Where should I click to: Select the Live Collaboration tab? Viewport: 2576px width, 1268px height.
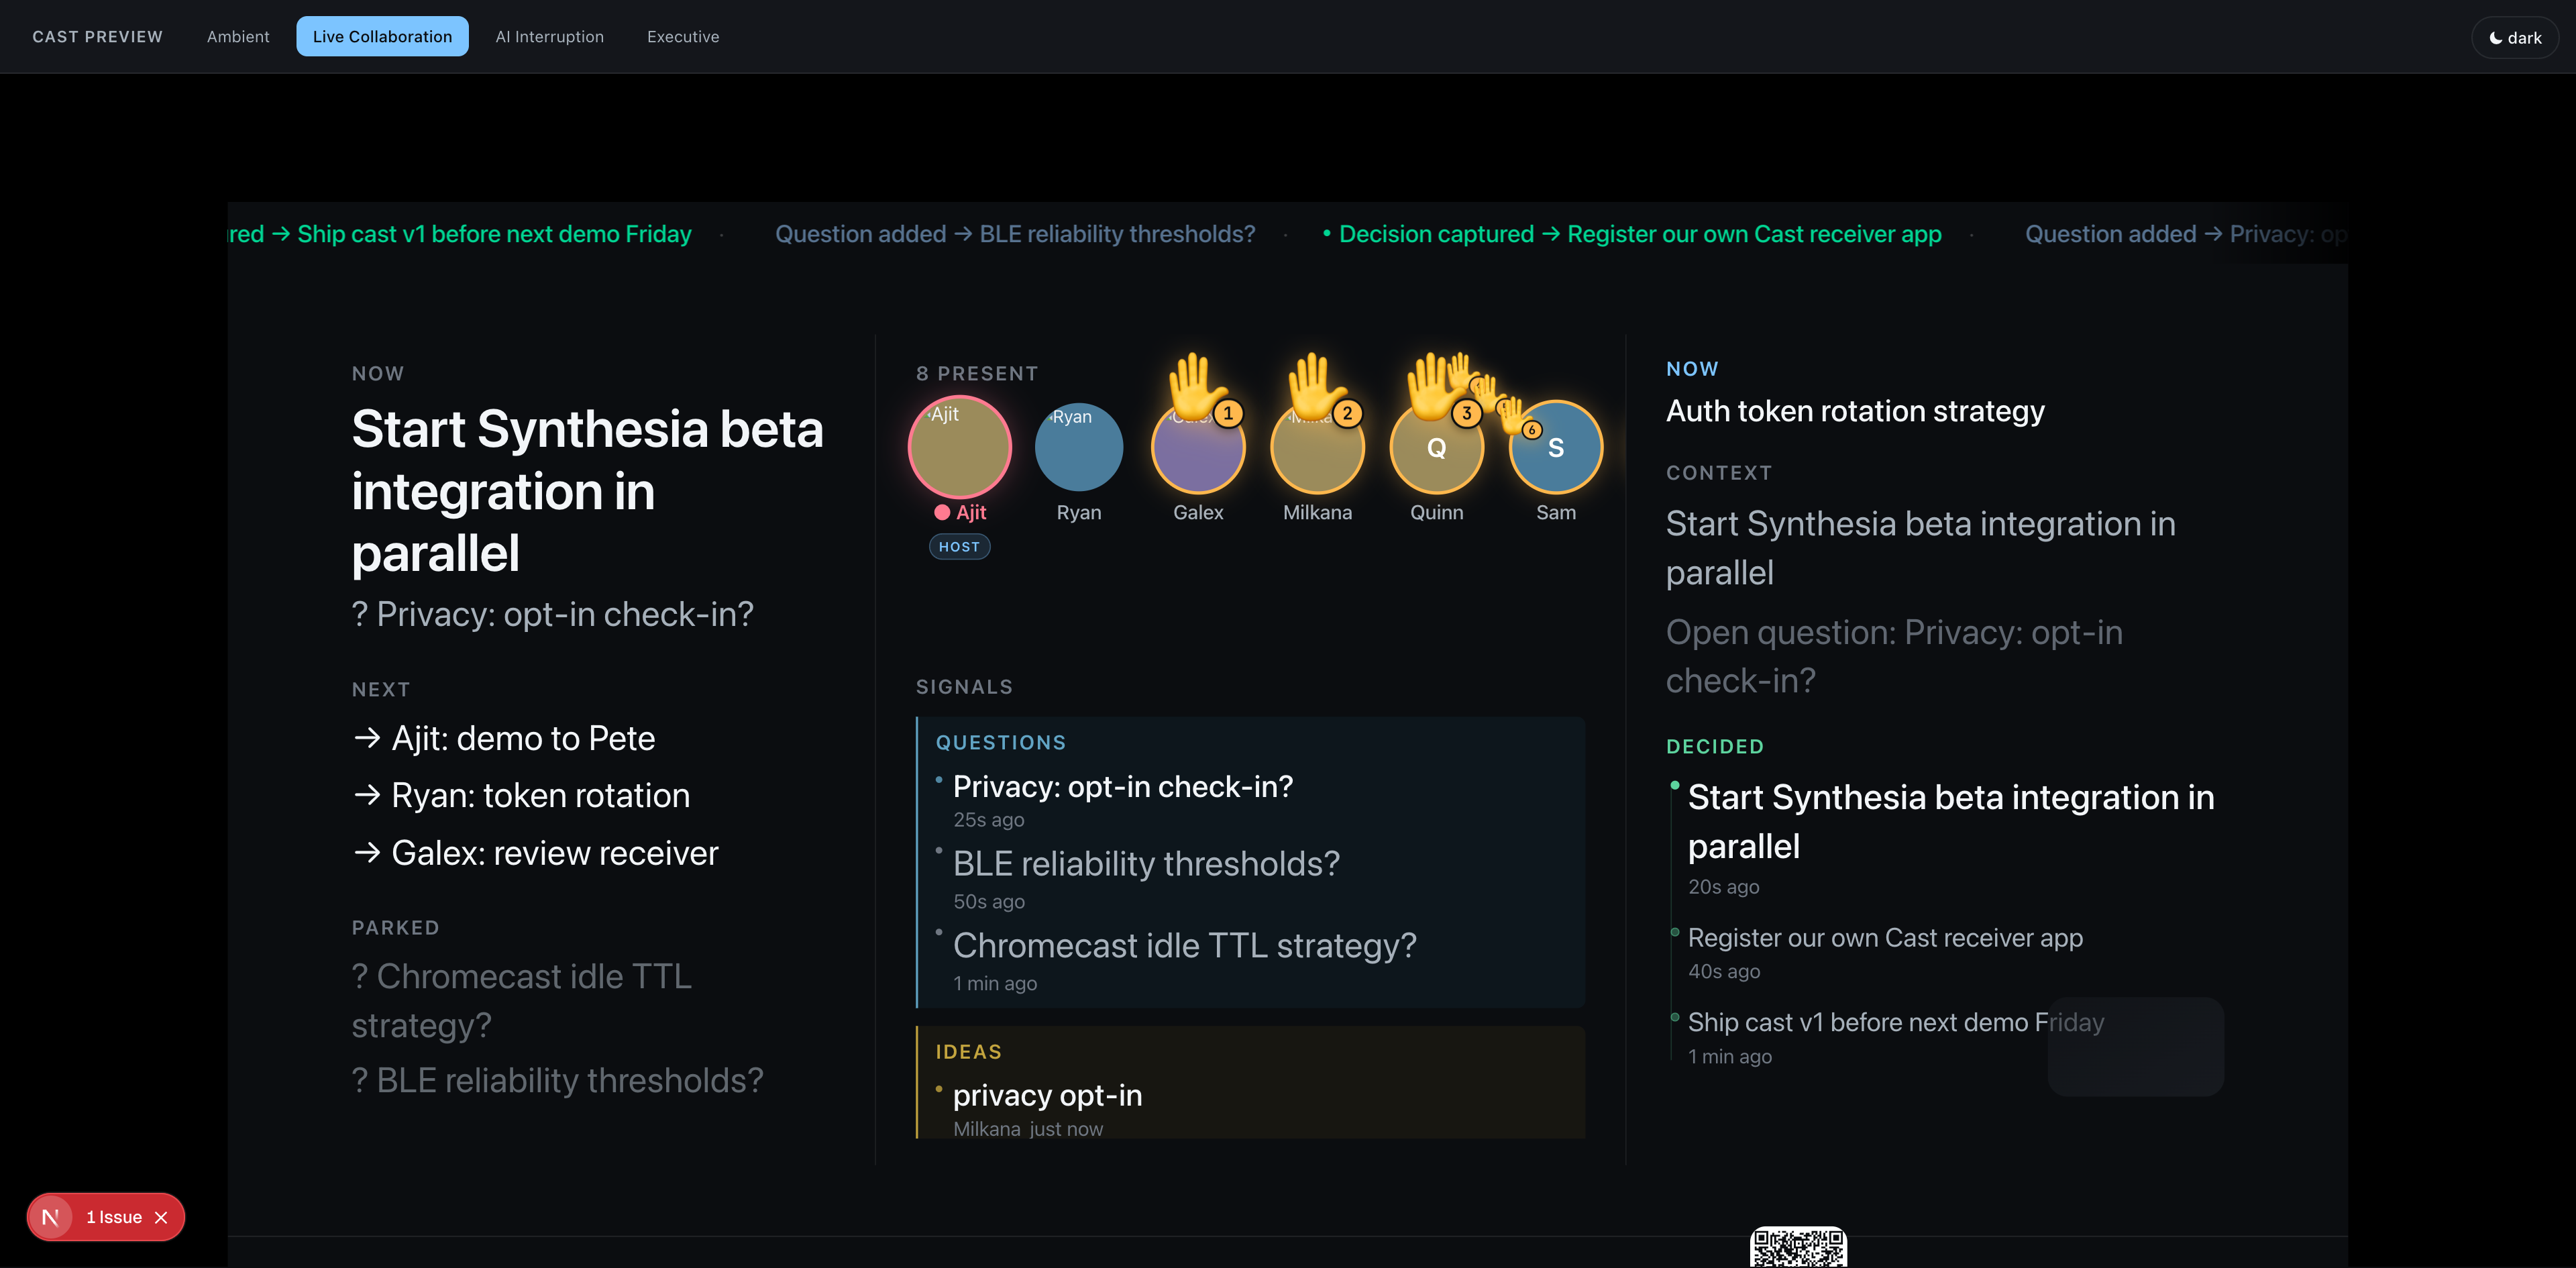(382, 37)
